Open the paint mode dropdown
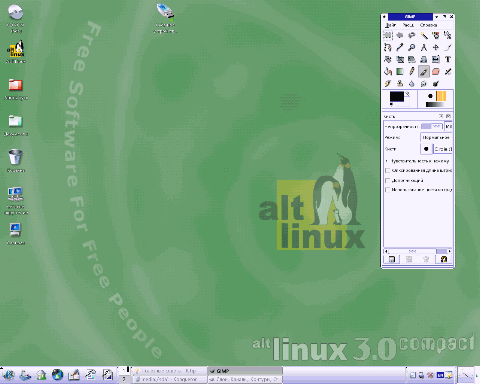This screenshot has height=384, width=480. (x=436, y=137)
